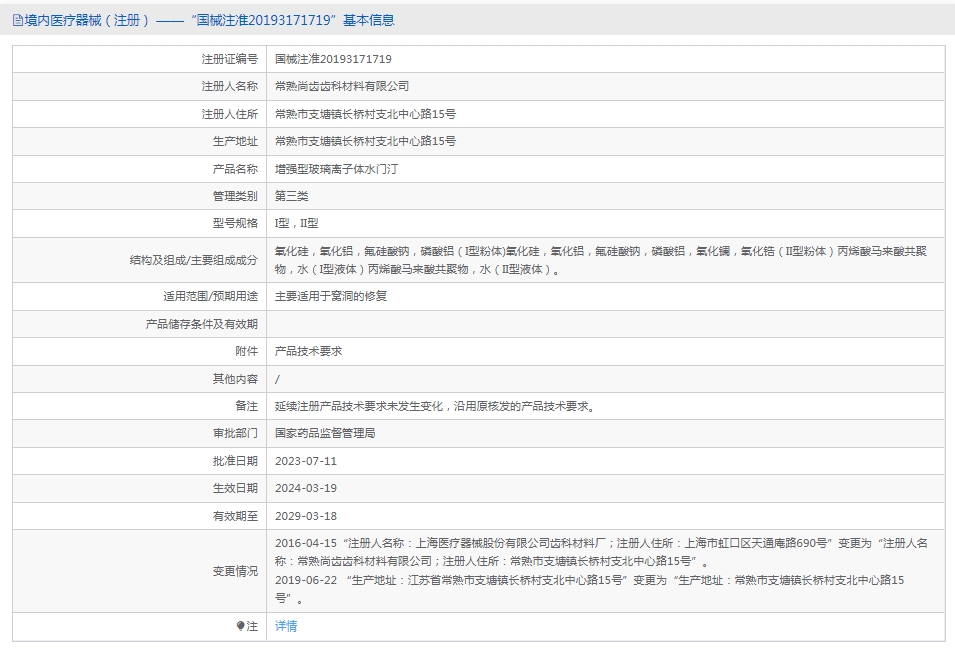Click the product name 增强型玻璃离子体水门汀
Image resolution: width=955 pixels, height=648 pixels.
336,169
